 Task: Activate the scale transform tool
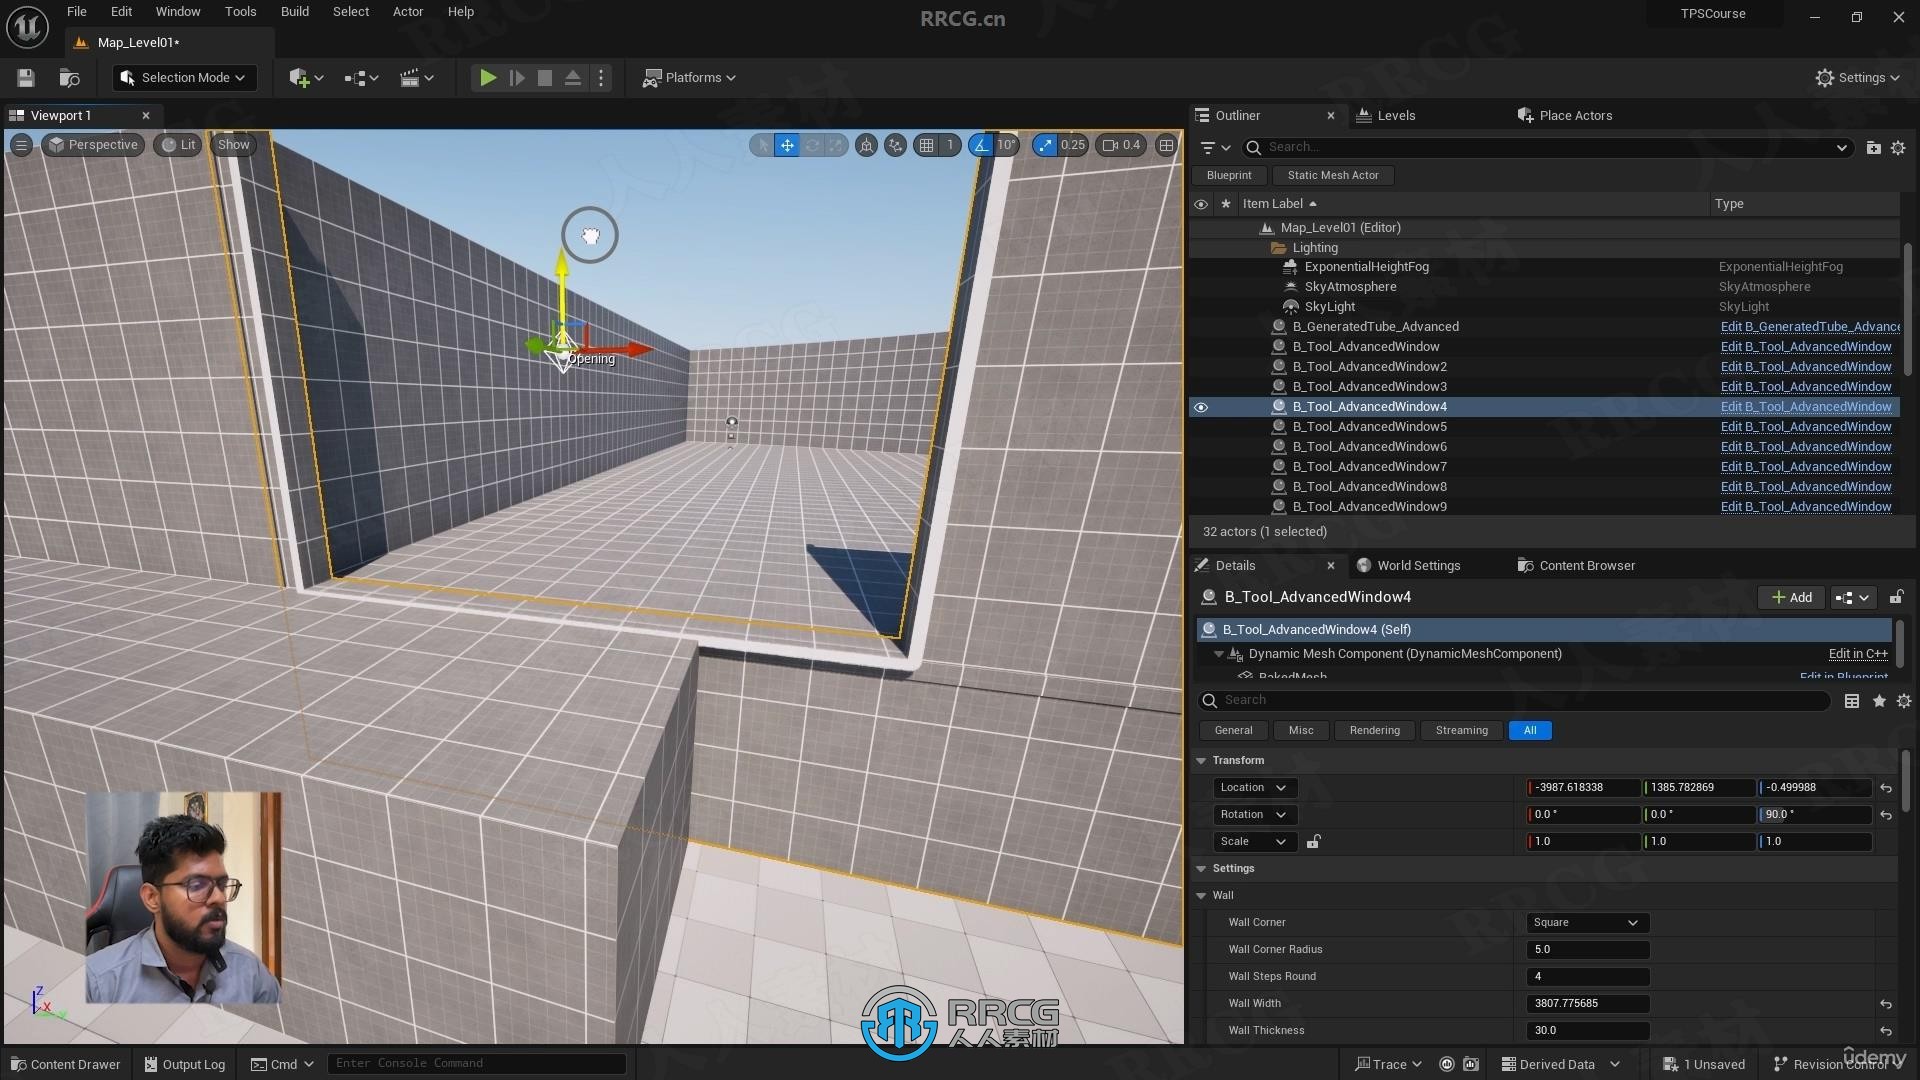[x=836, y=145]
